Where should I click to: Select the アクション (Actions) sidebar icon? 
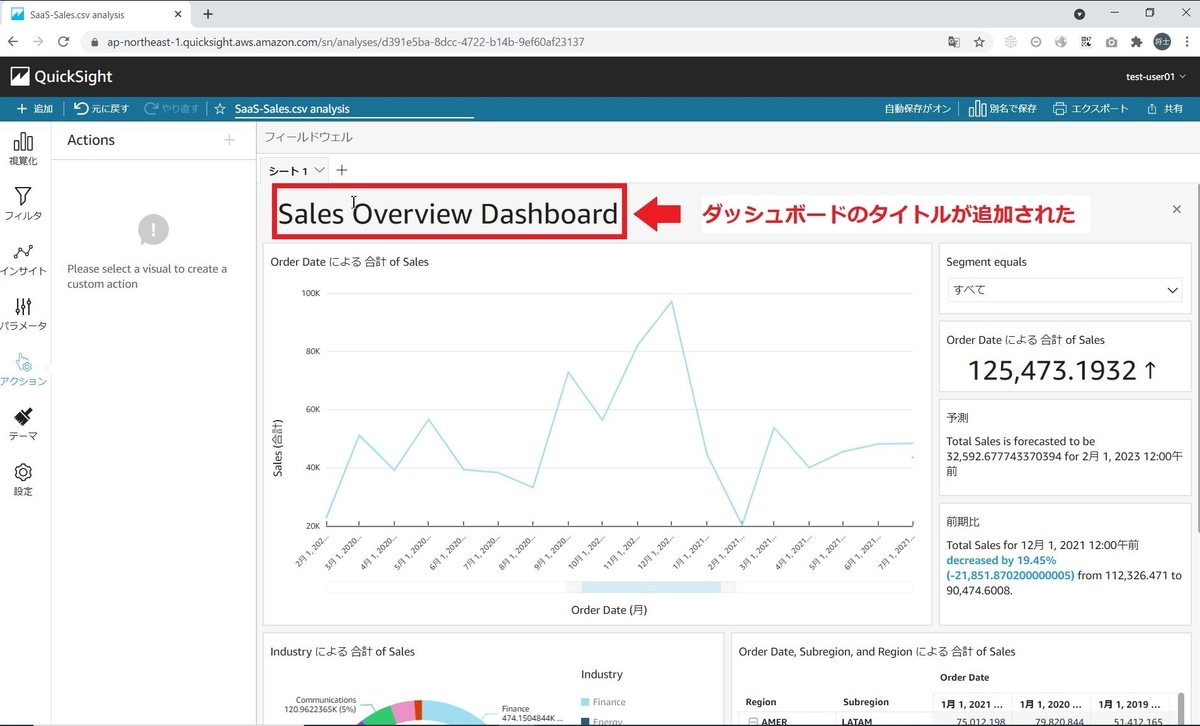coord(22,368)
